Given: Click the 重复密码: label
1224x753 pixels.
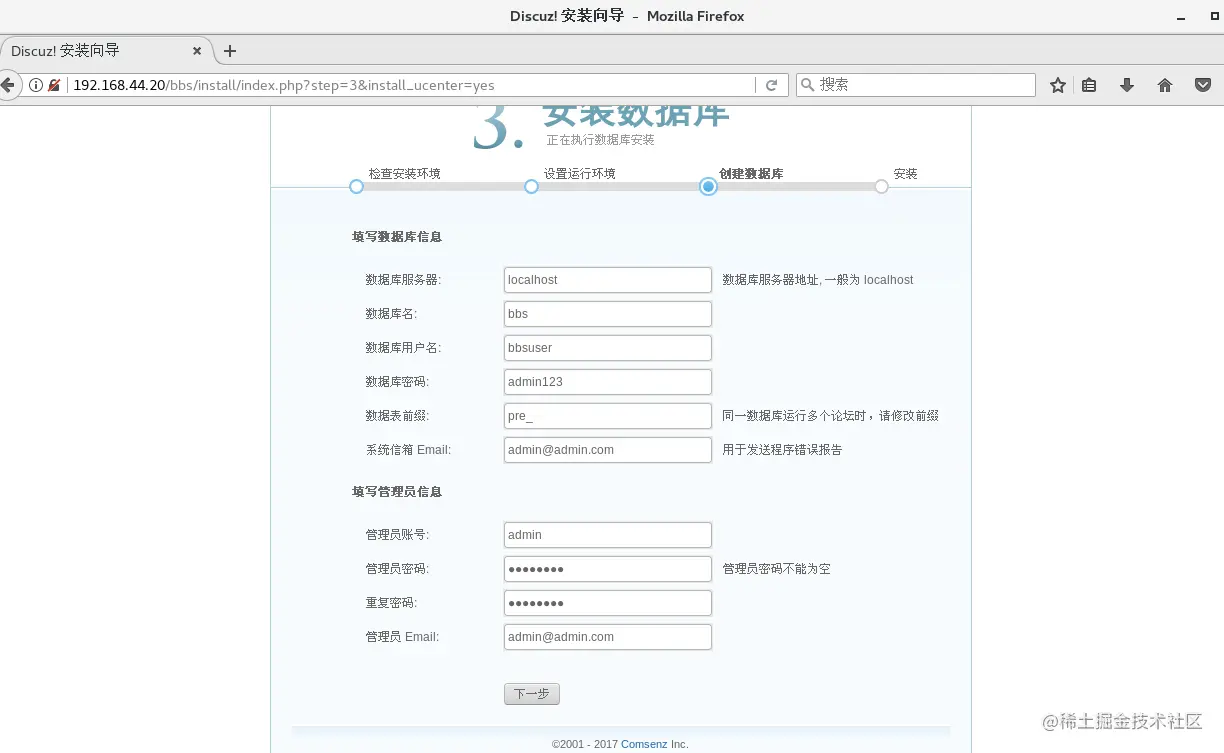Looking at the screenshot, I should tap(391, 603).
